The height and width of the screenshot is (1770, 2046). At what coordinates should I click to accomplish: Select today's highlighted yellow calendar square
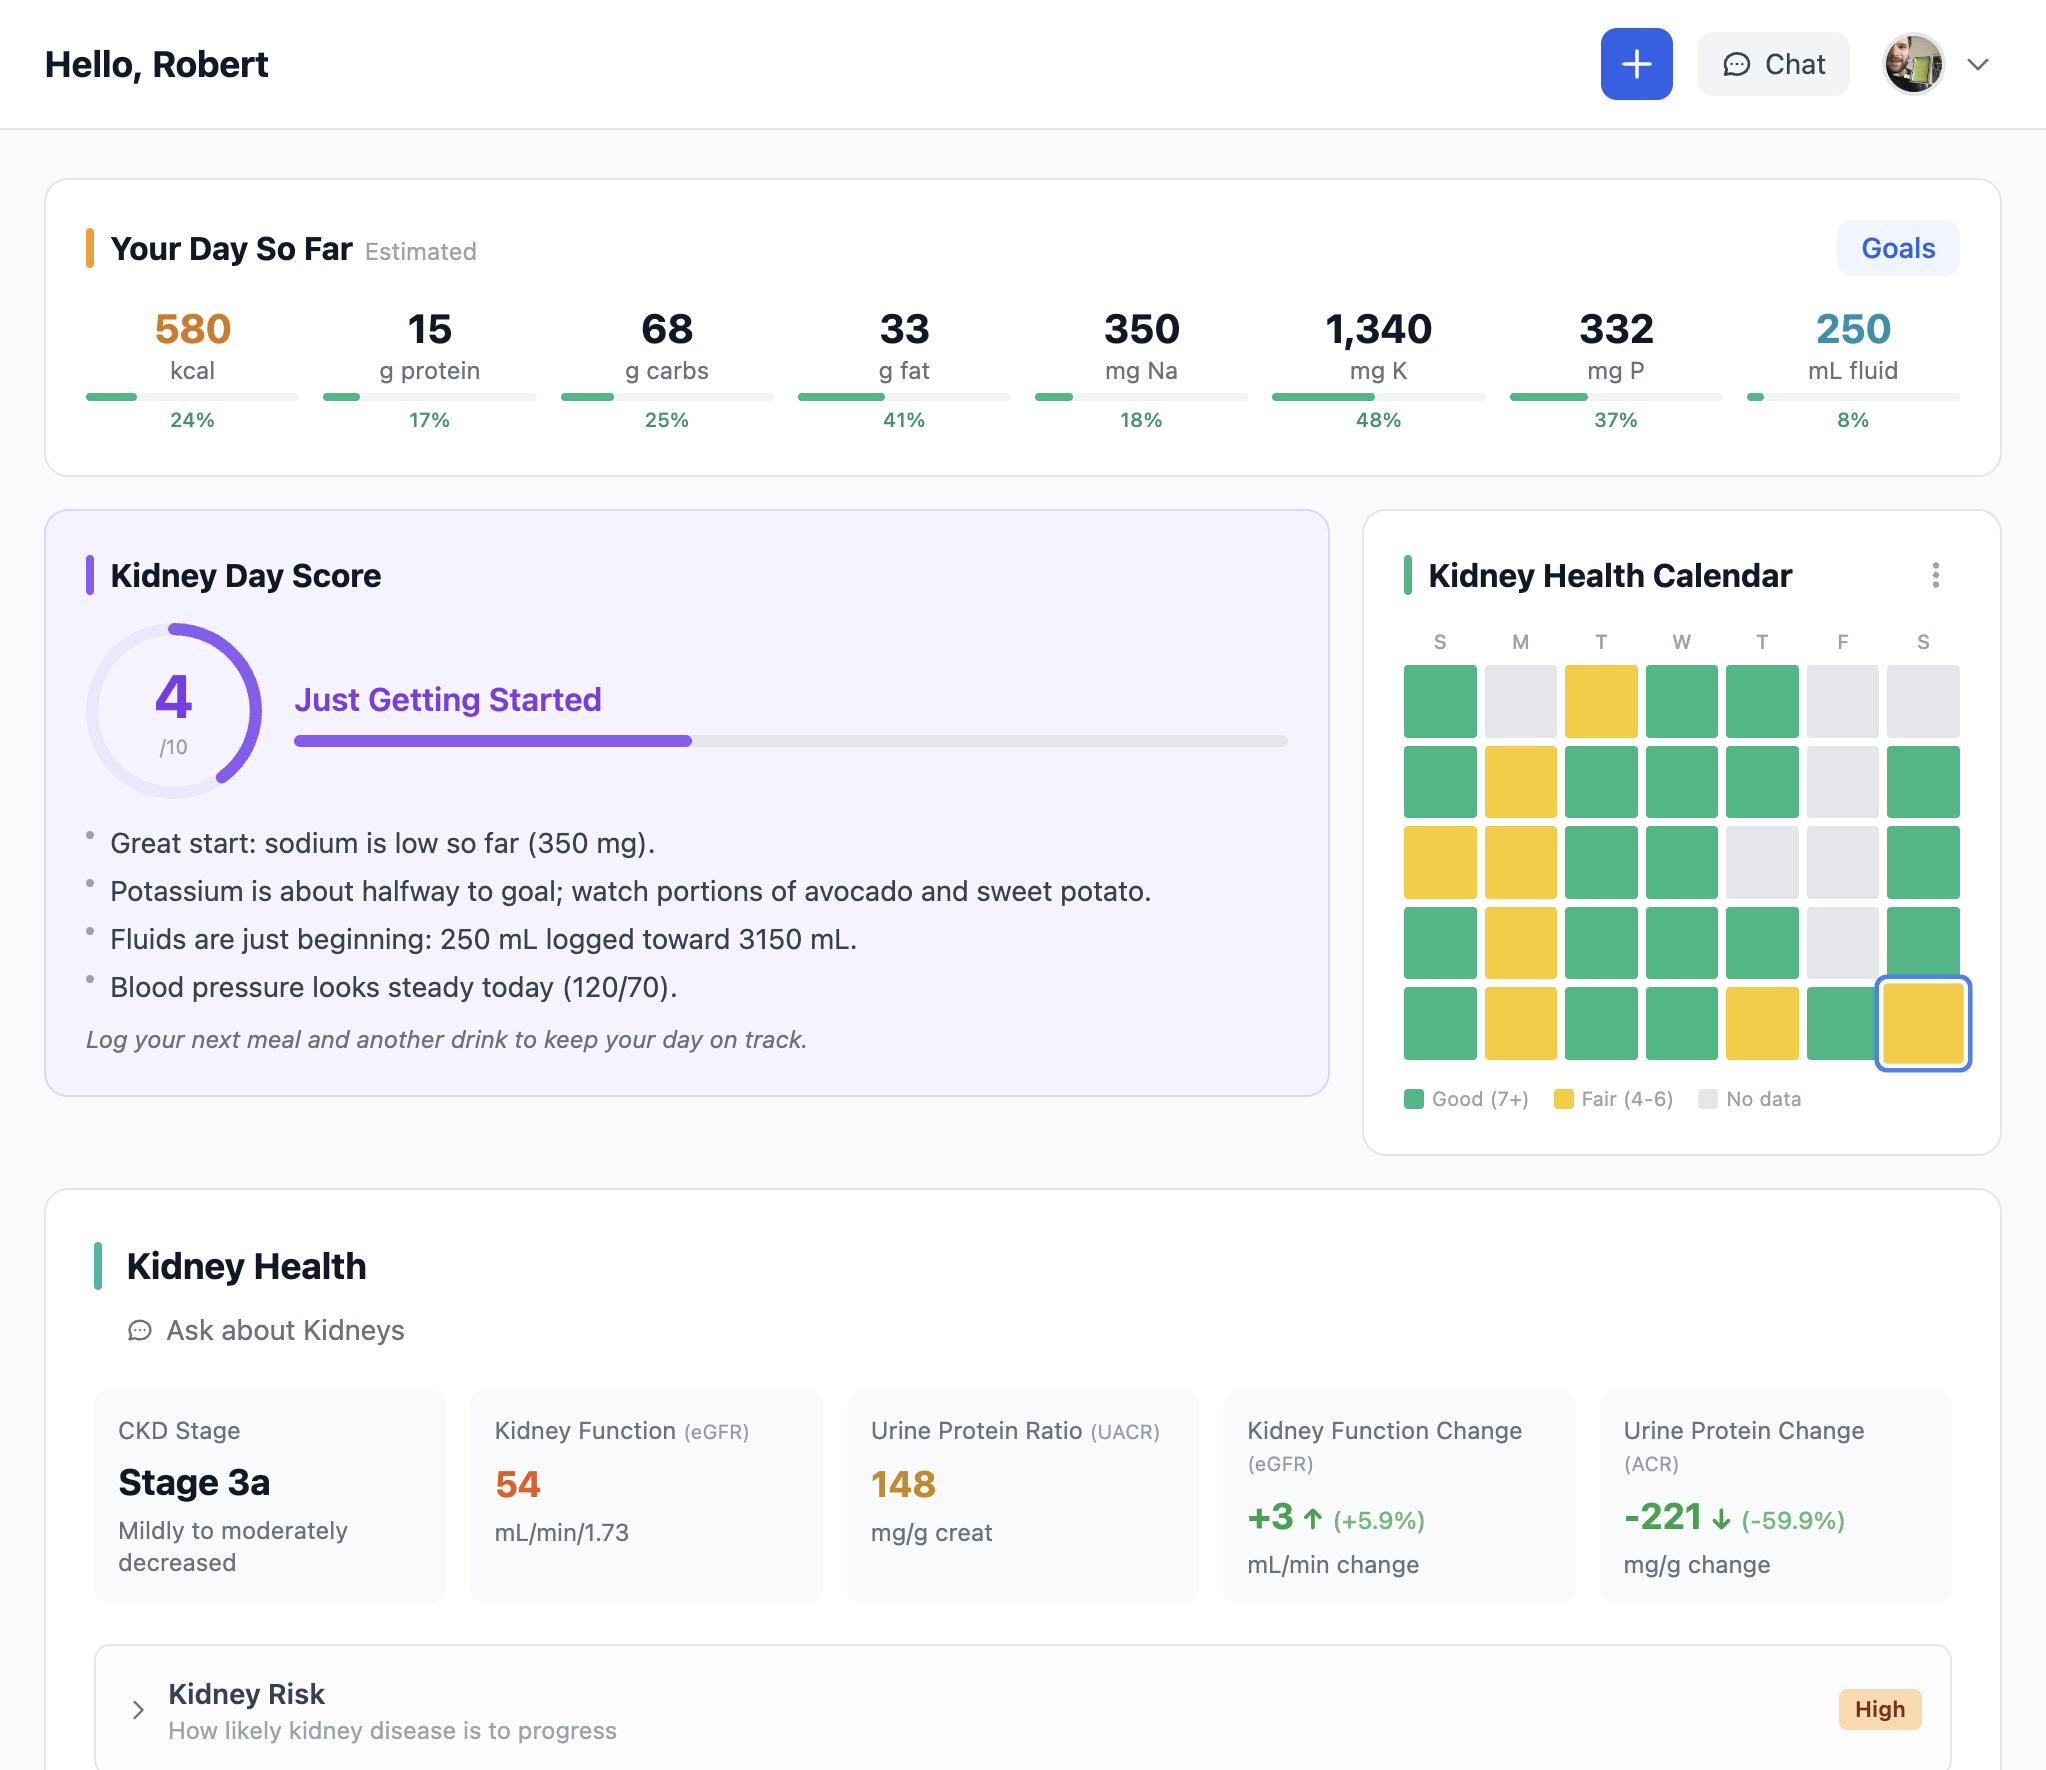click(x=1922, y=1023)
